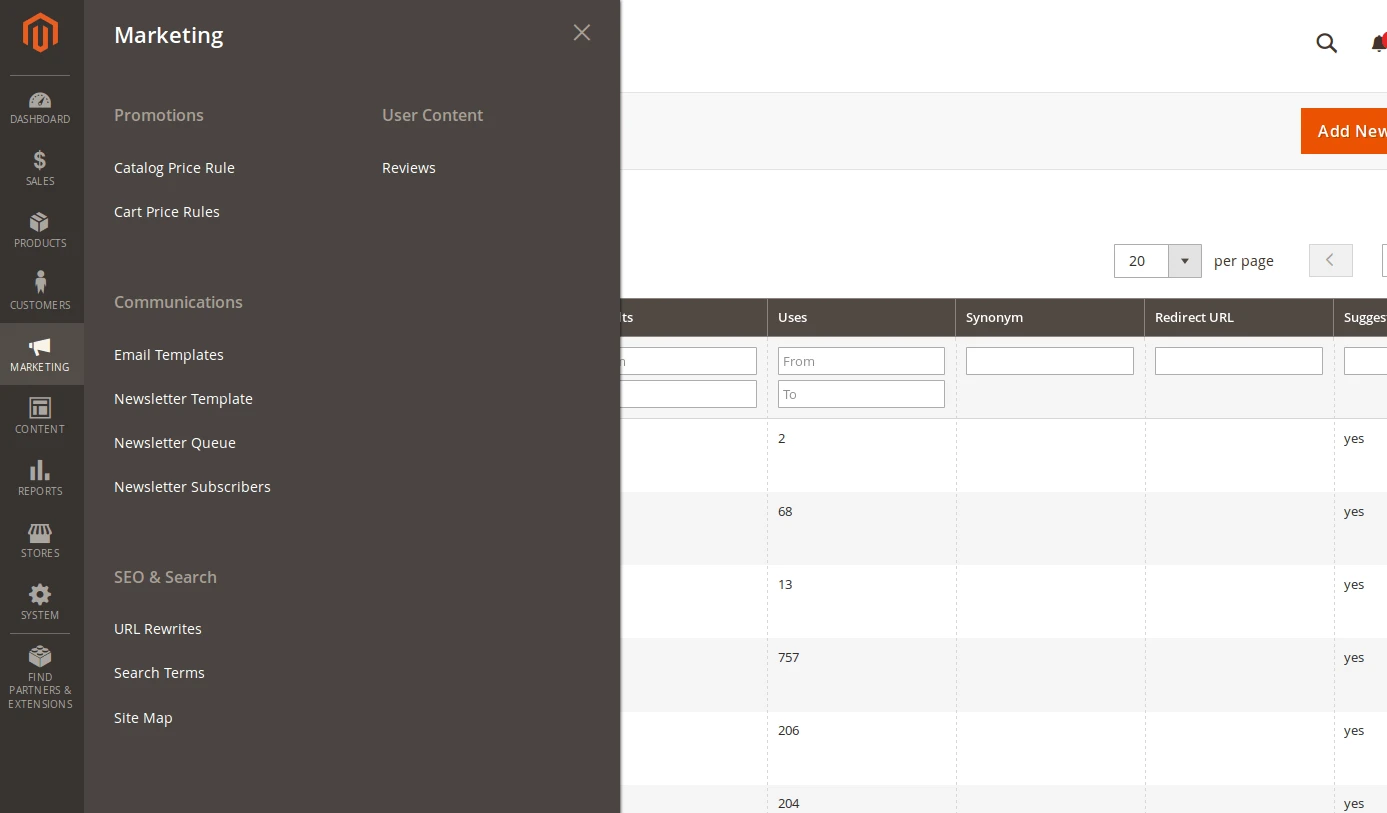
Task: Open the Products section
Action: coord(40,229)
